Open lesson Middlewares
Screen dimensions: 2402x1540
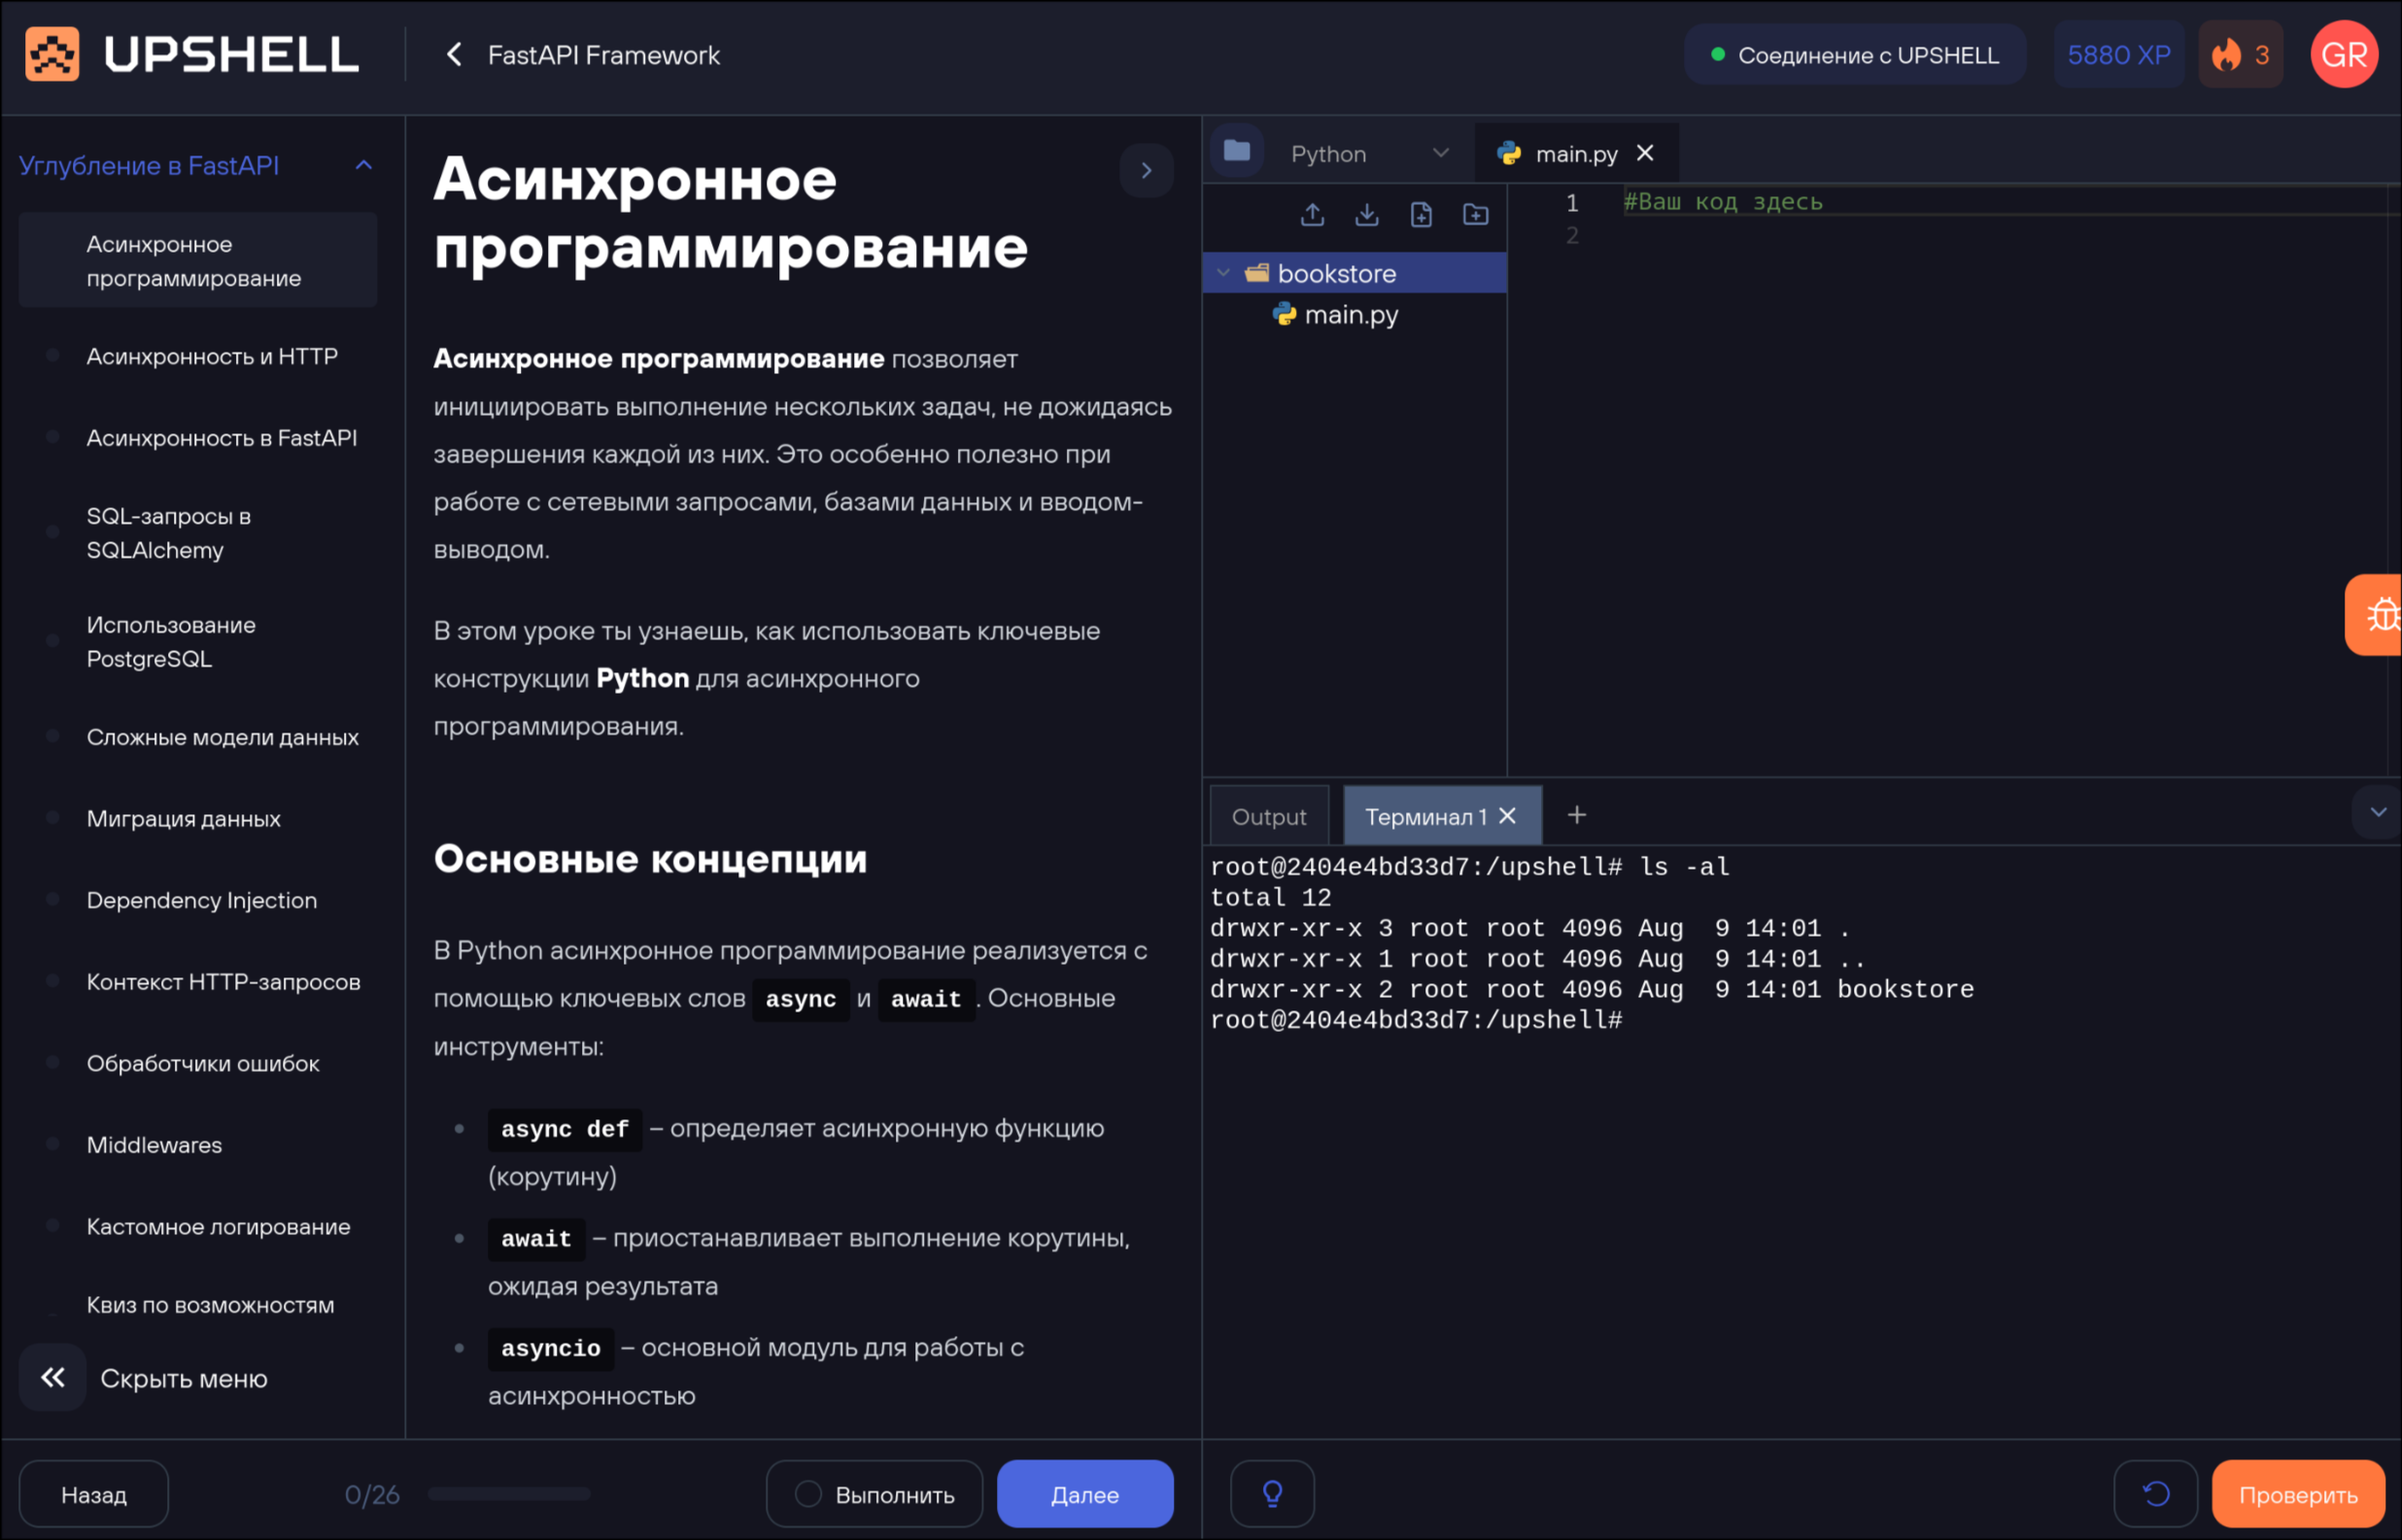click(154, 1145)
